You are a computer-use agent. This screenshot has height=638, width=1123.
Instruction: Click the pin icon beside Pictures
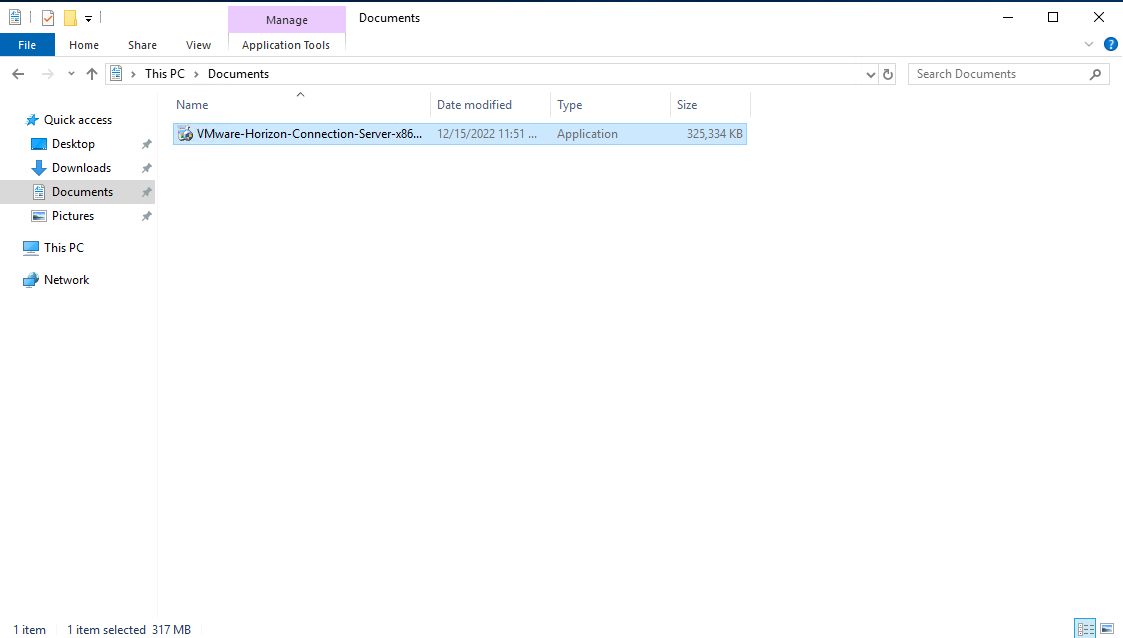coord(147,216)
